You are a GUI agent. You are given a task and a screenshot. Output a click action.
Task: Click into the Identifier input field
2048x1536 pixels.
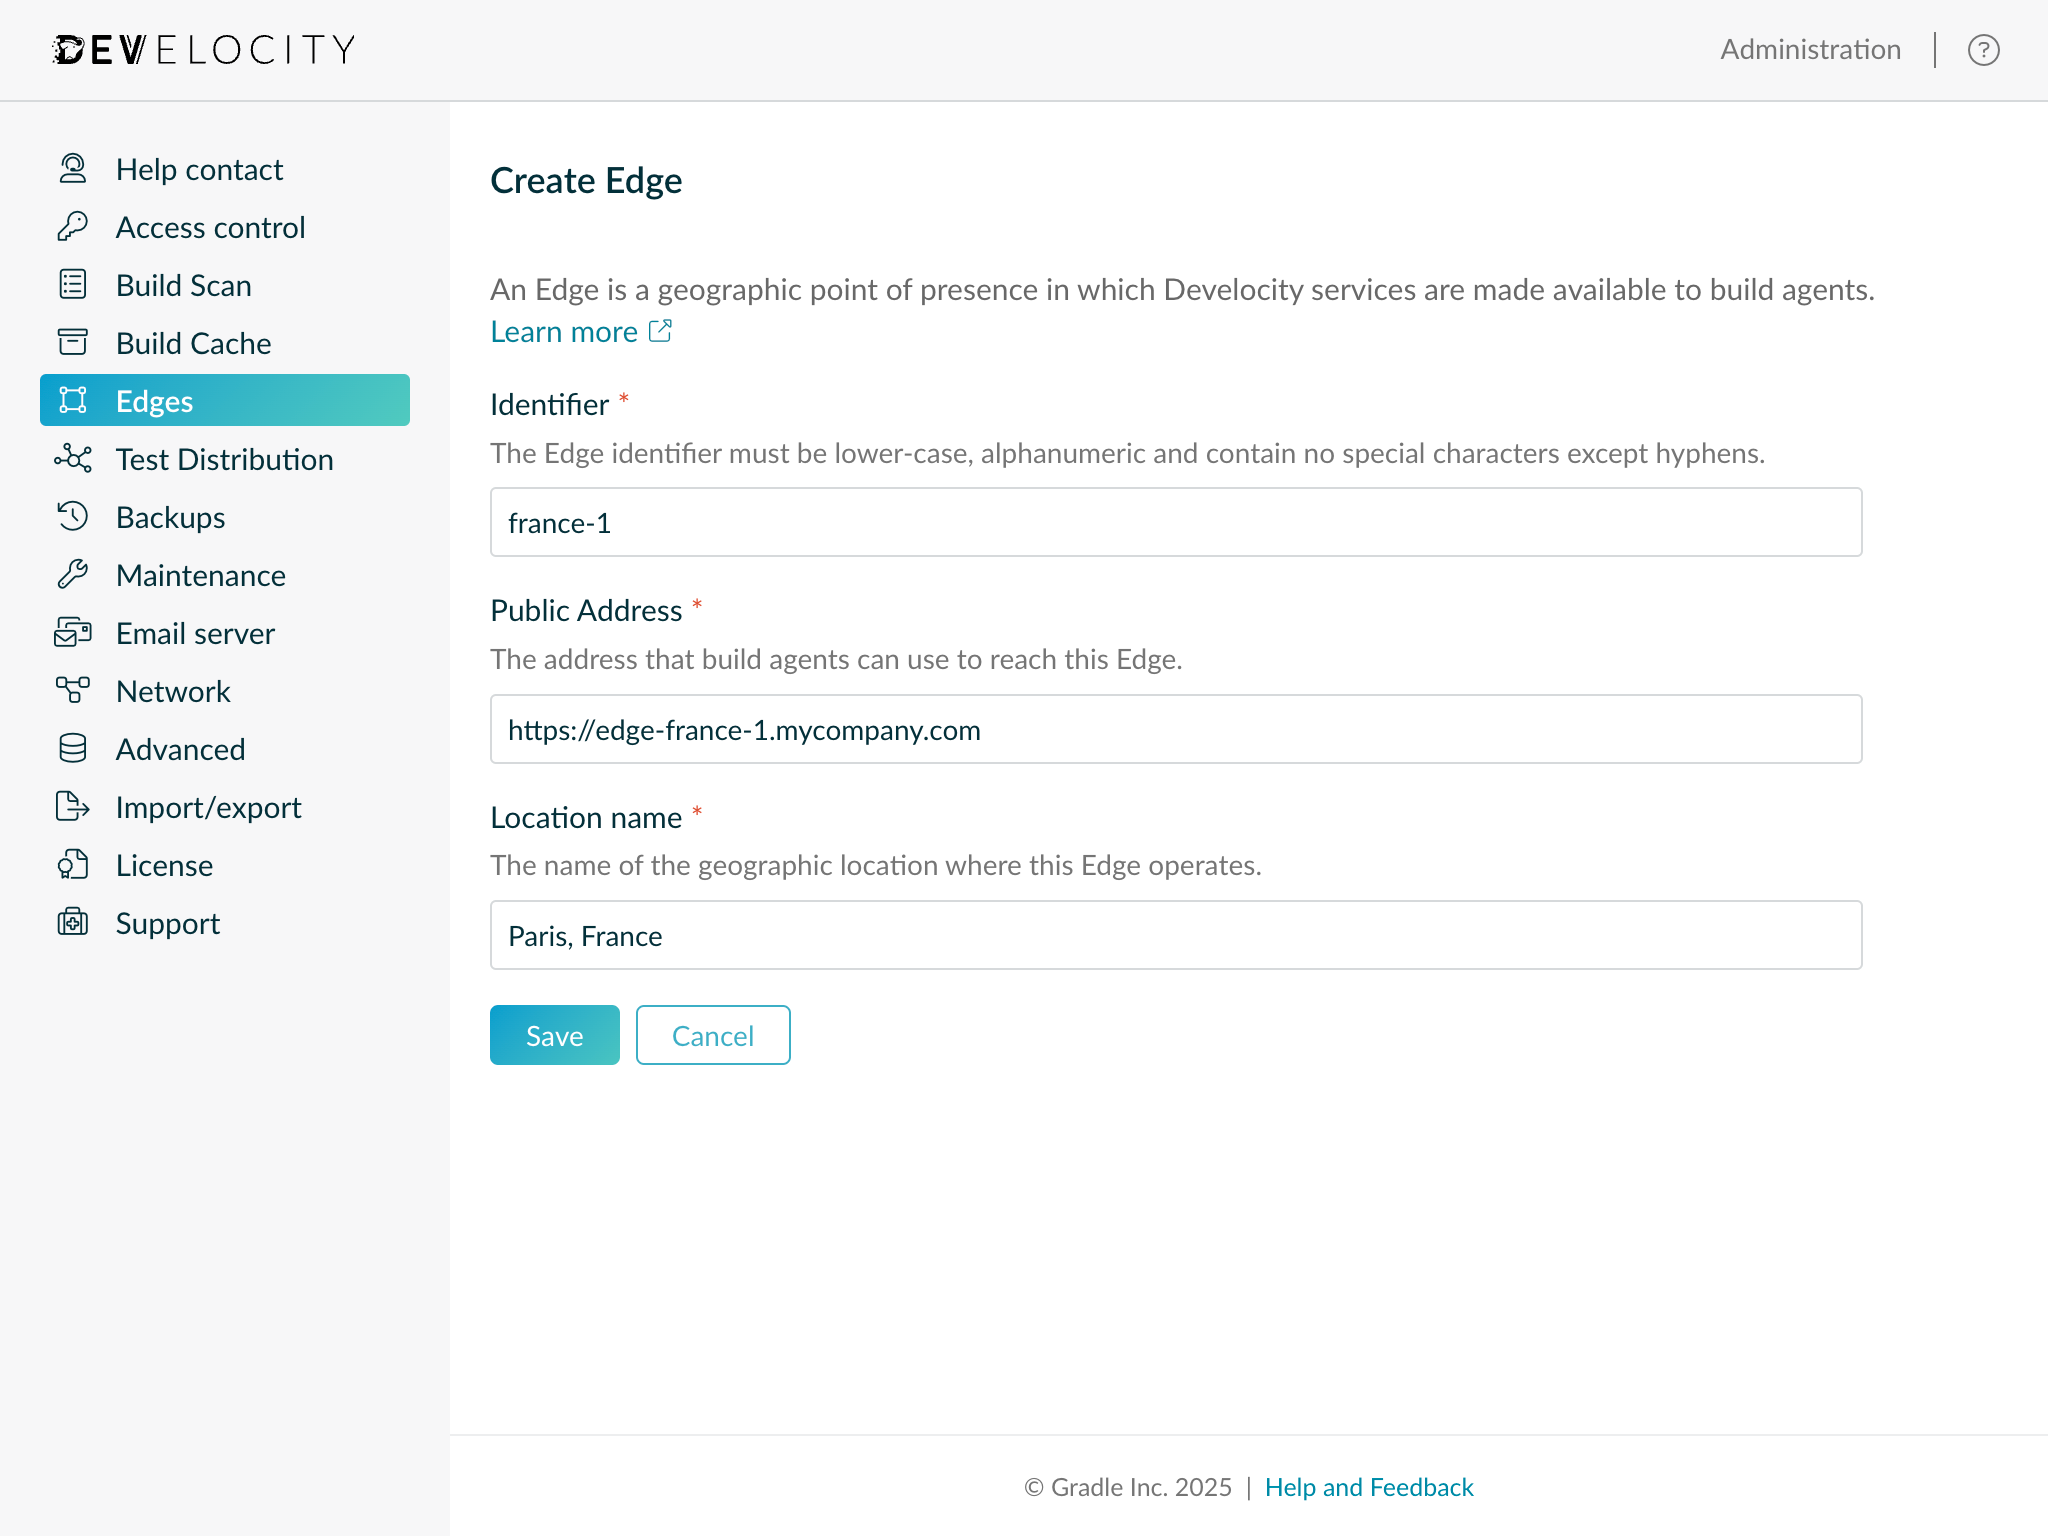click(x=1175, y=523)
